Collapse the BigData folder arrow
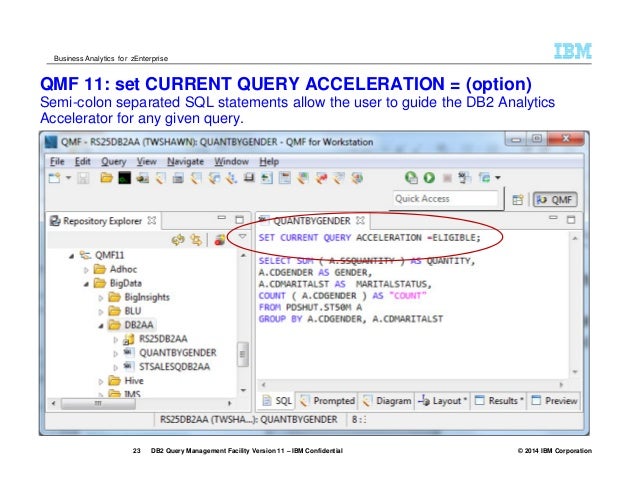 pyautogui.click(x=86, y=284)
